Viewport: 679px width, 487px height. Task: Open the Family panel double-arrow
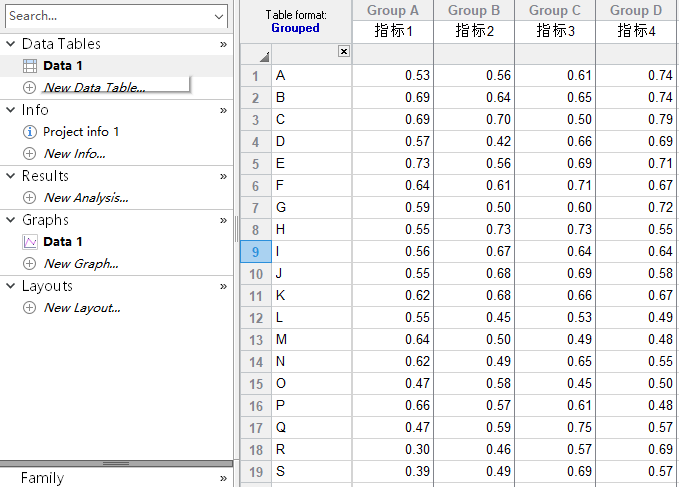(223, 478)
